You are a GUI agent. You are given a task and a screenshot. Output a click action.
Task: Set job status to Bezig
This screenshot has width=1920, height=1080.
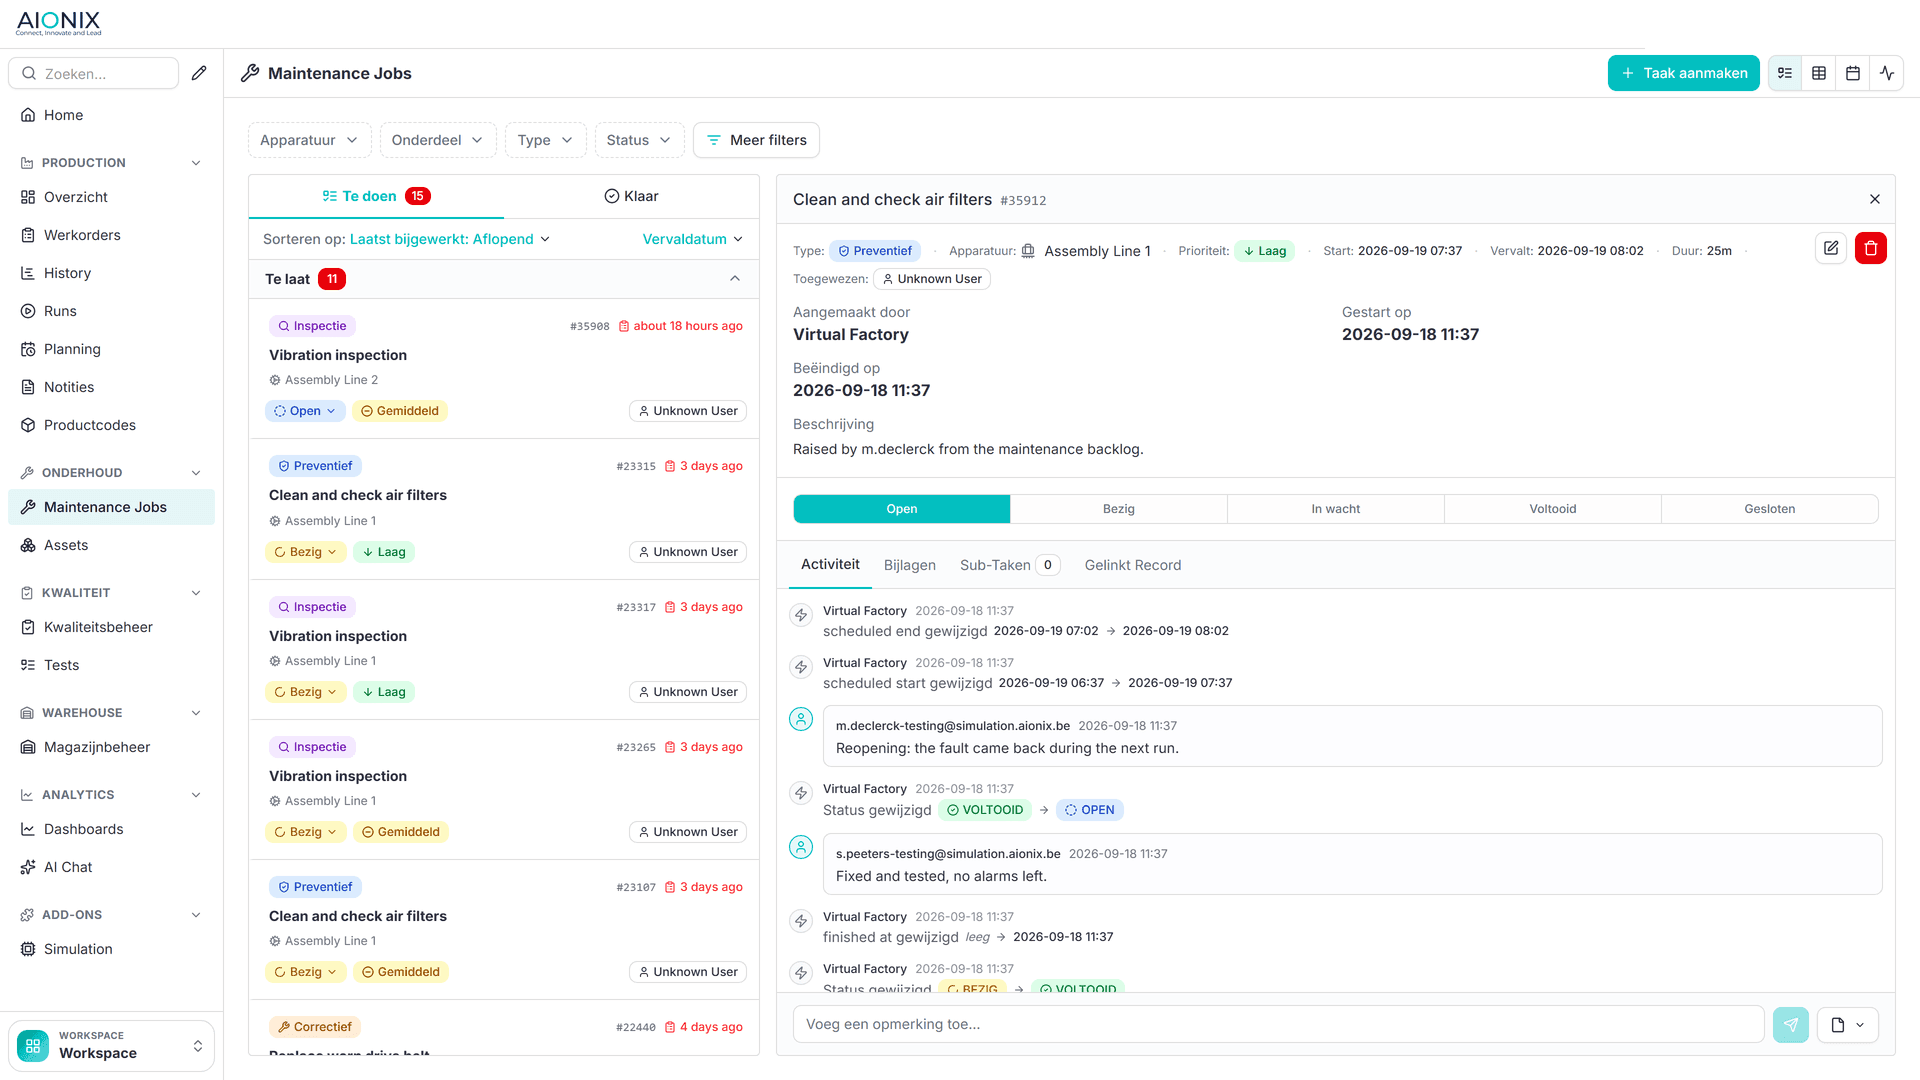(x=1118, y=509)
